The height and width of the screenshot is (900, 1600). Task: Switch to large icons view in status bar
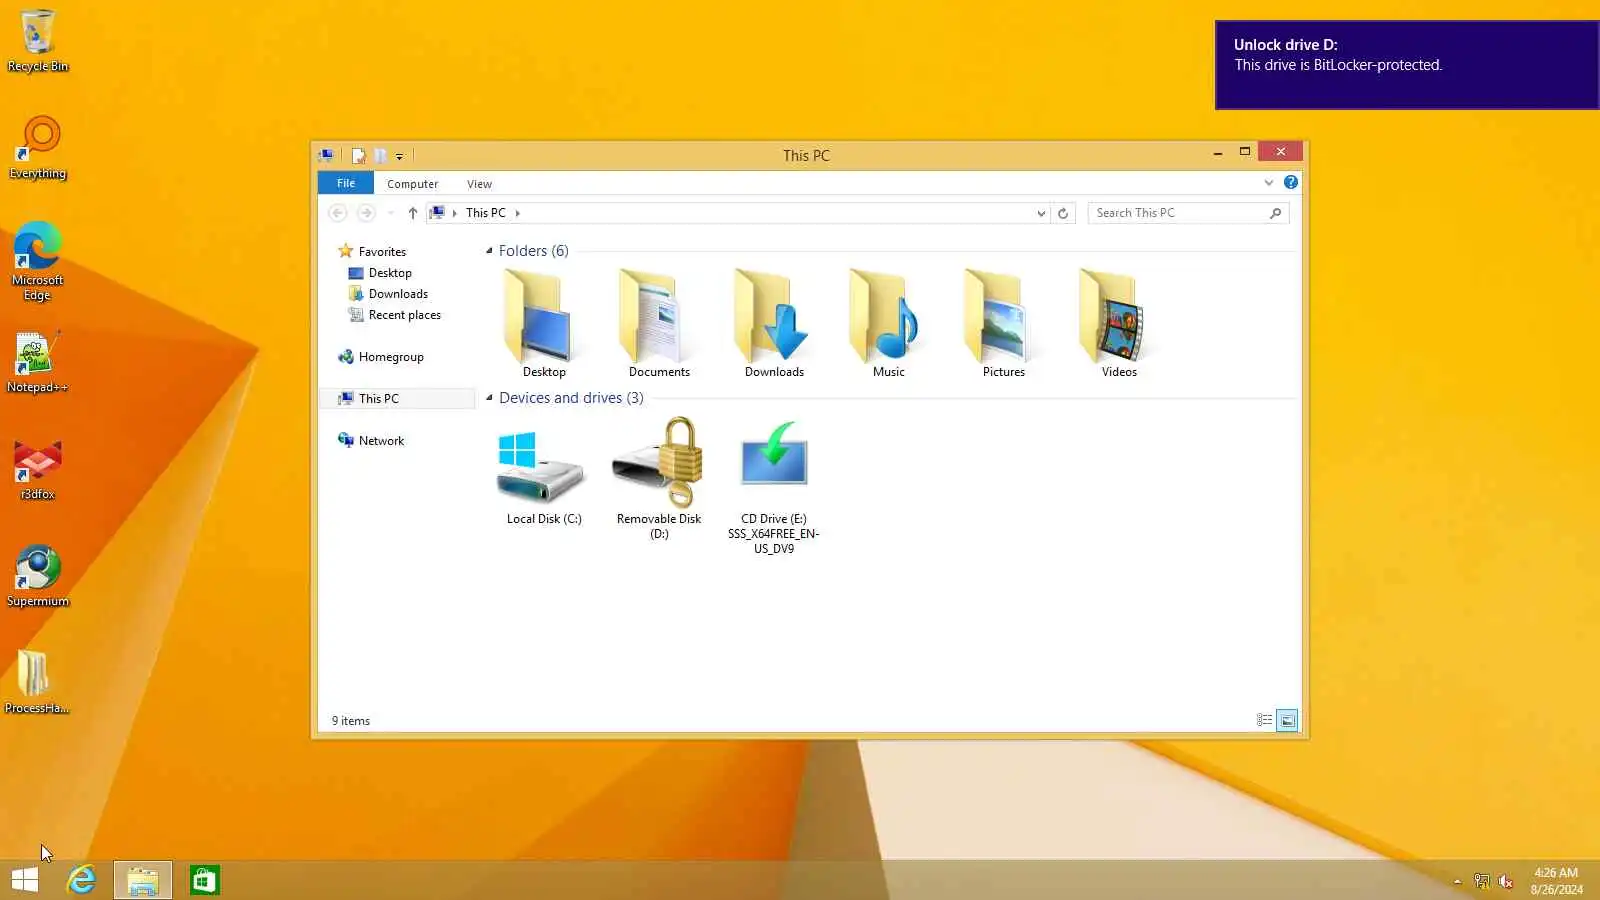click(x=1288, y=720)
